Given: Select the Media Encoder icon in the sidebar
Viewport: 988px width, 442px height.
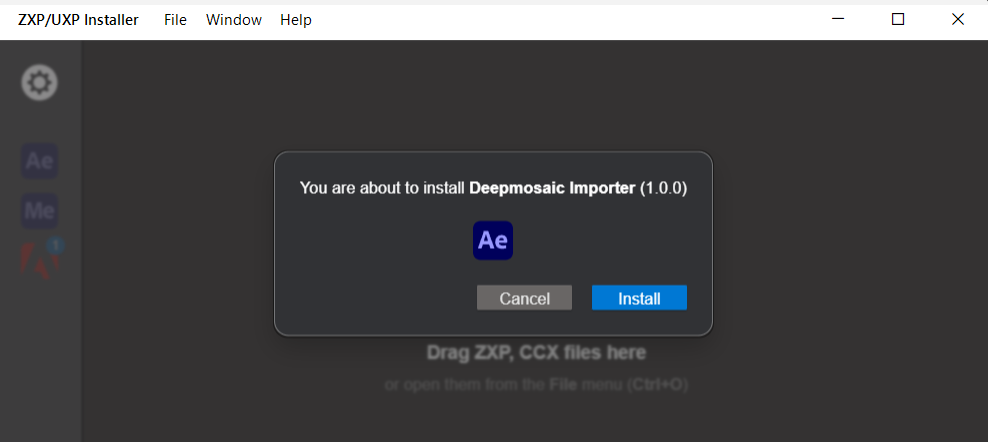Looking at the screenshot, I should coord(40,211).
